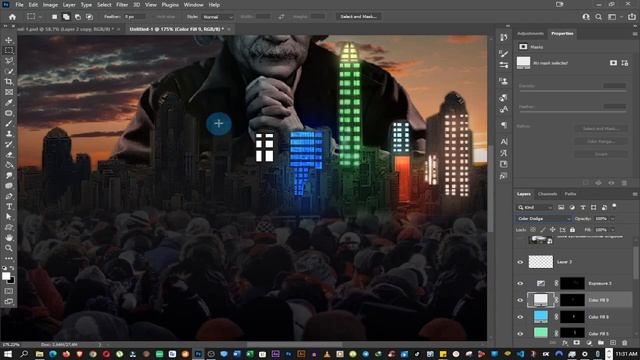Open the Character panel icon in dock

coord(504,142)
